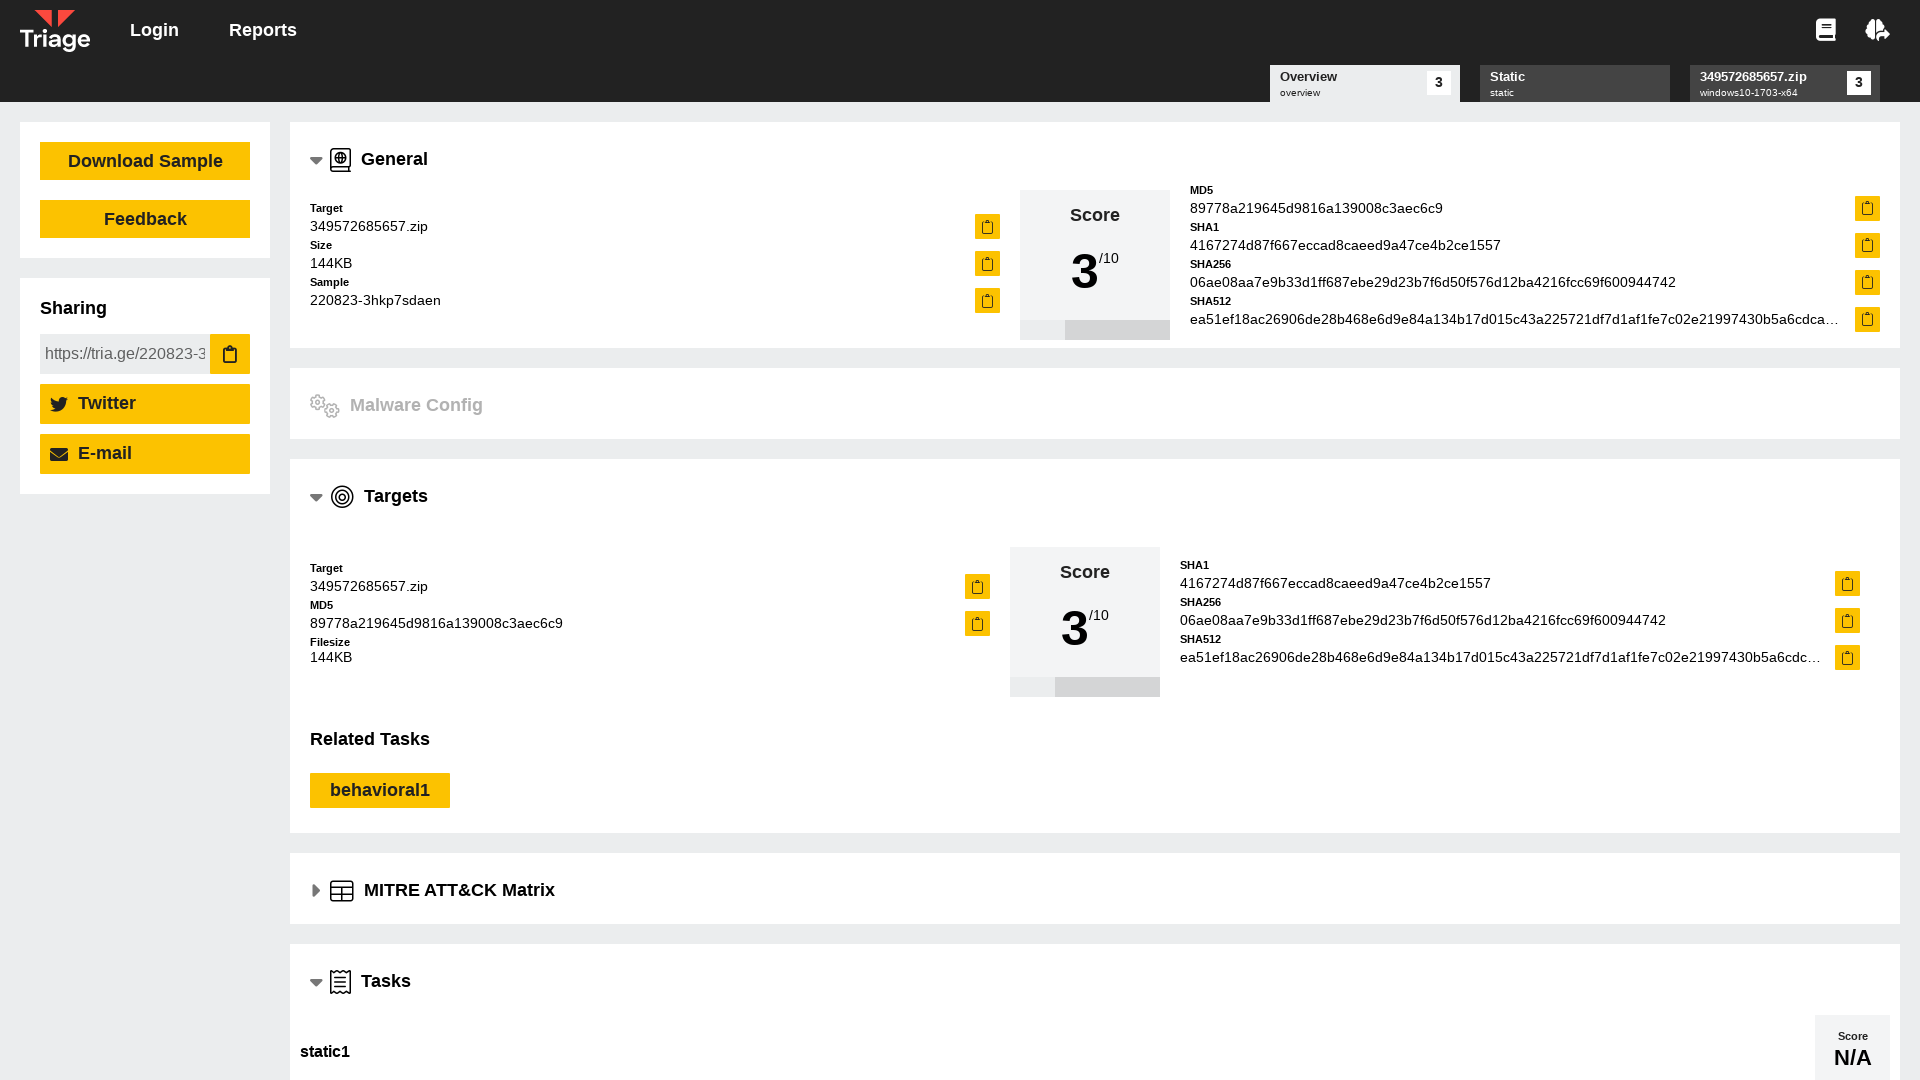Copy the SHA512 hash in the General section
1920x1080 pixels.
(x=1867, y=319)
